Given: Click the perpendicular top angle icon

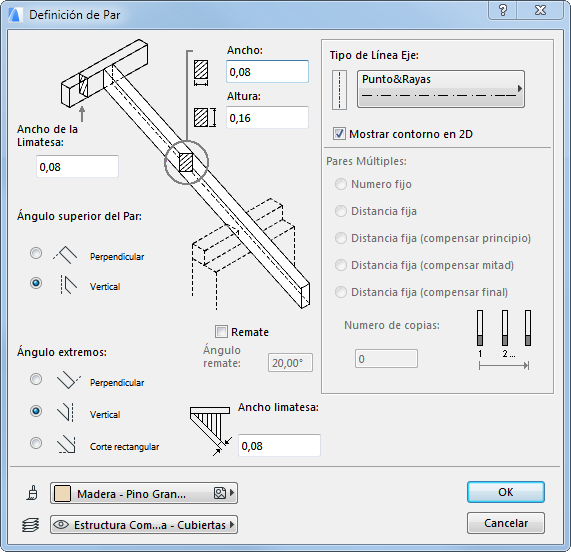Looking at the screenshot, I should click(x=65, y=255).
